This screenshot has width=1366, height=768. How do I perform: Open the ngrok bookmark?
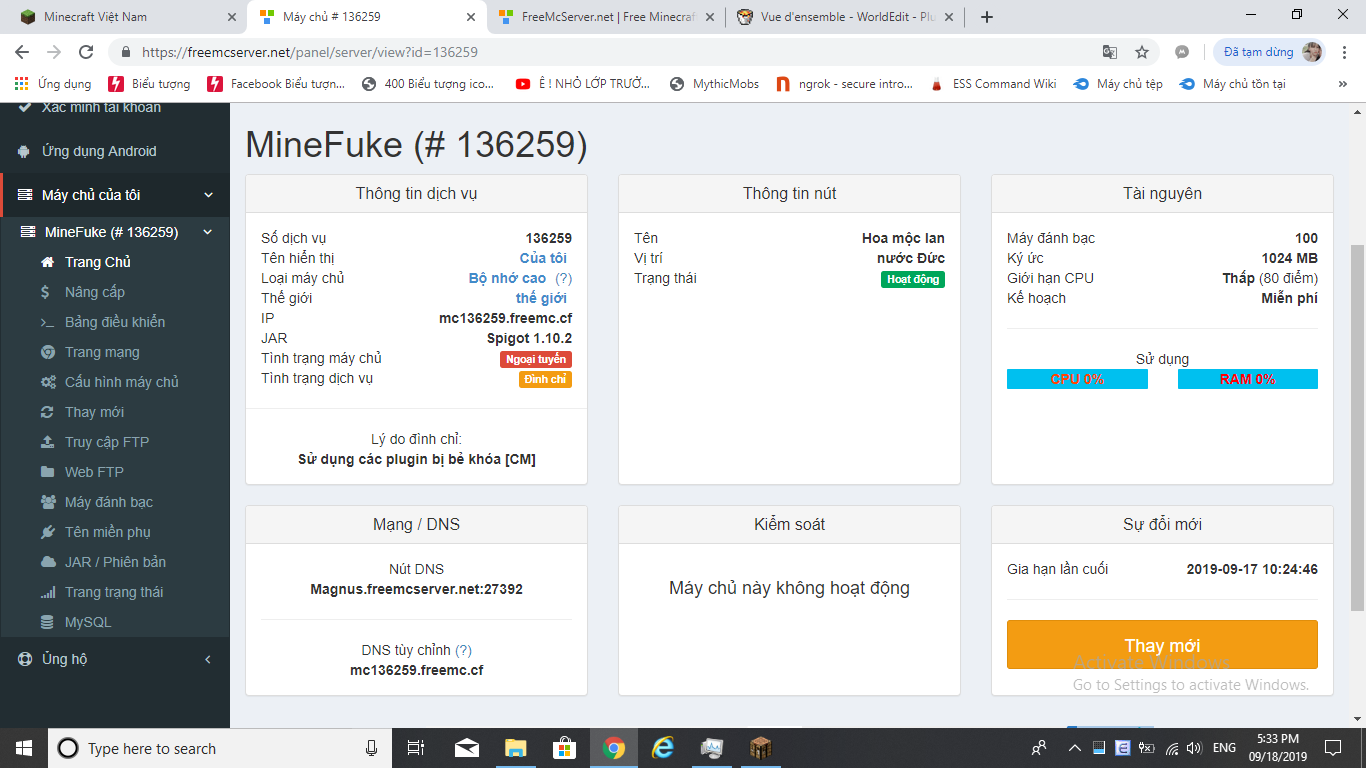pos(845,84)
